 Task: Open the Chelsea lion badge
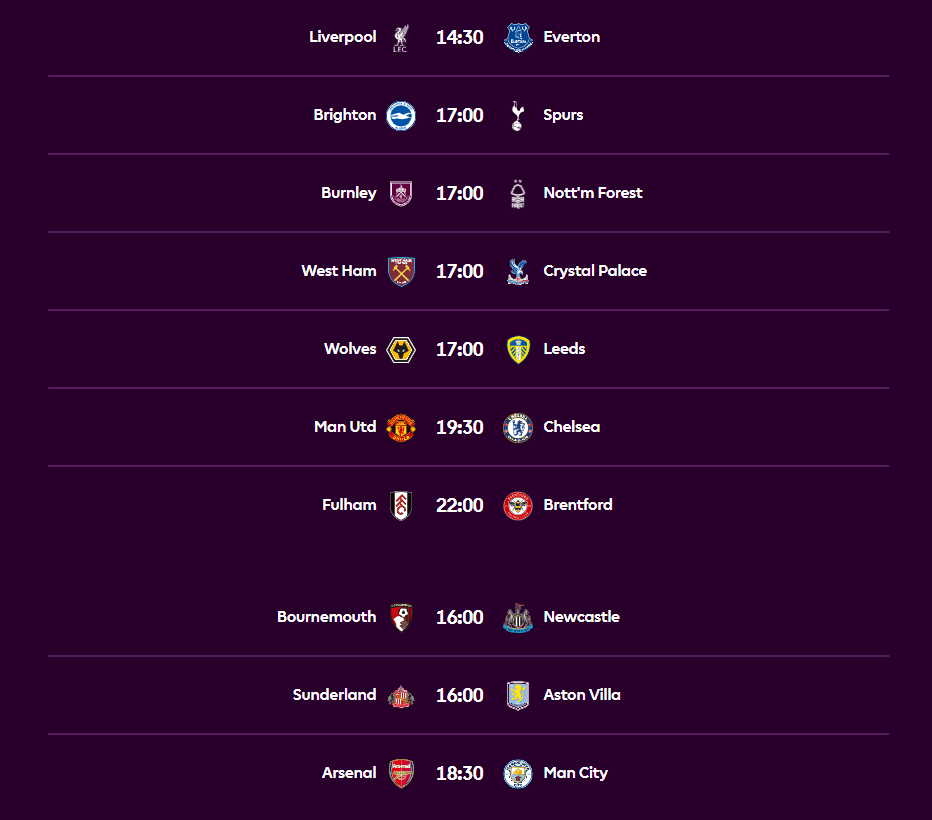click(x=518, y=428)
